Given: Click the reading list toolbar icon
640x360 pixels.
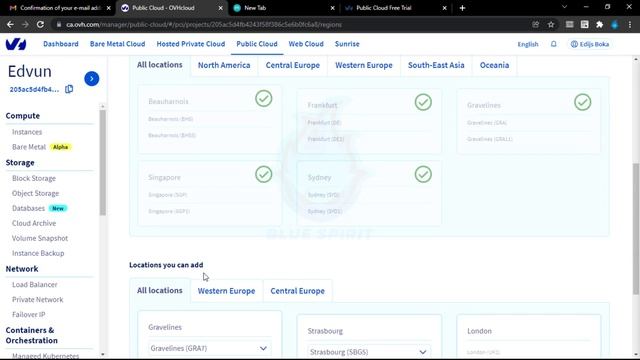Looking at the screenshot, I should [x=569, y=24].
